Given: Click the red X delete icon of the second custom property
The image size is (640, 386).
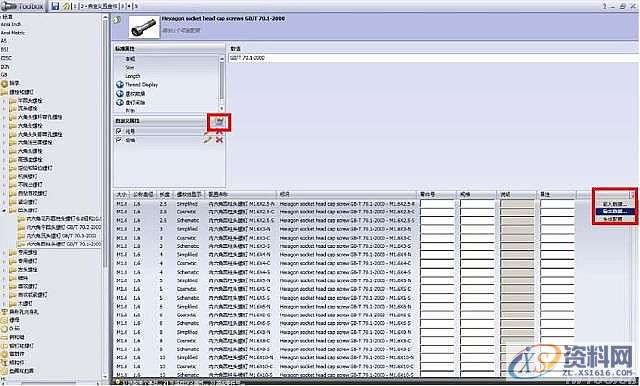Looking at the screenshot, I should point(219,140).
